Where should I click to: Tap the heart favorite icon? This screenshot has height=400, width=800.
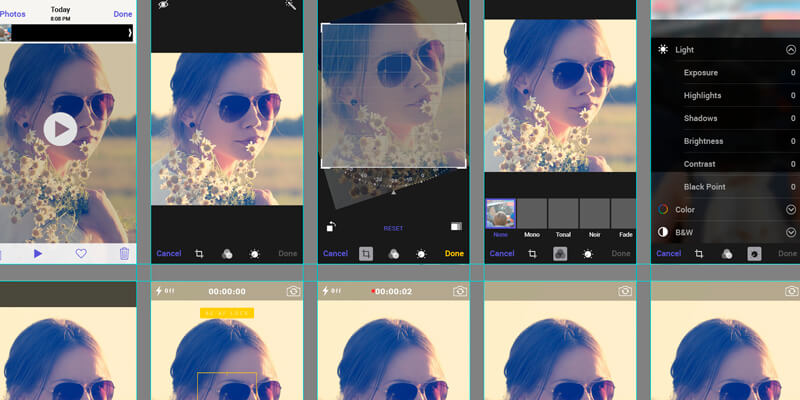(81, 254)
